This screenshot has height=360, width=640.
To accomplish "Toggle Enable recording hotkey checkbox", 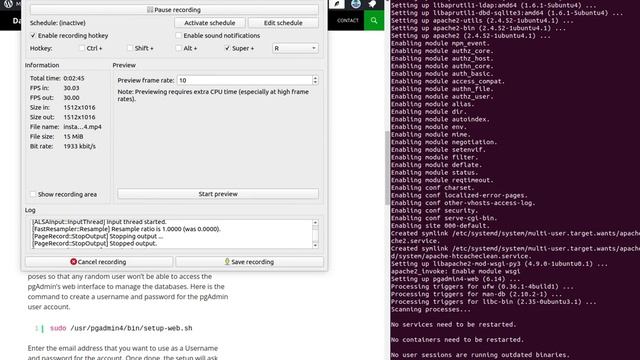I will point(33,36).
